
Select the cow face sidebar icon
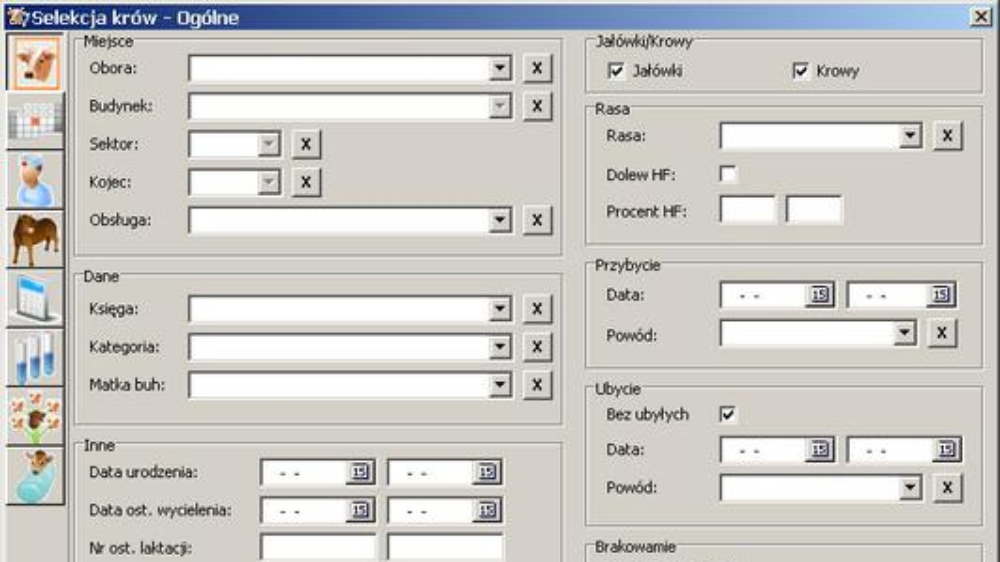click(x=36, y=61)
